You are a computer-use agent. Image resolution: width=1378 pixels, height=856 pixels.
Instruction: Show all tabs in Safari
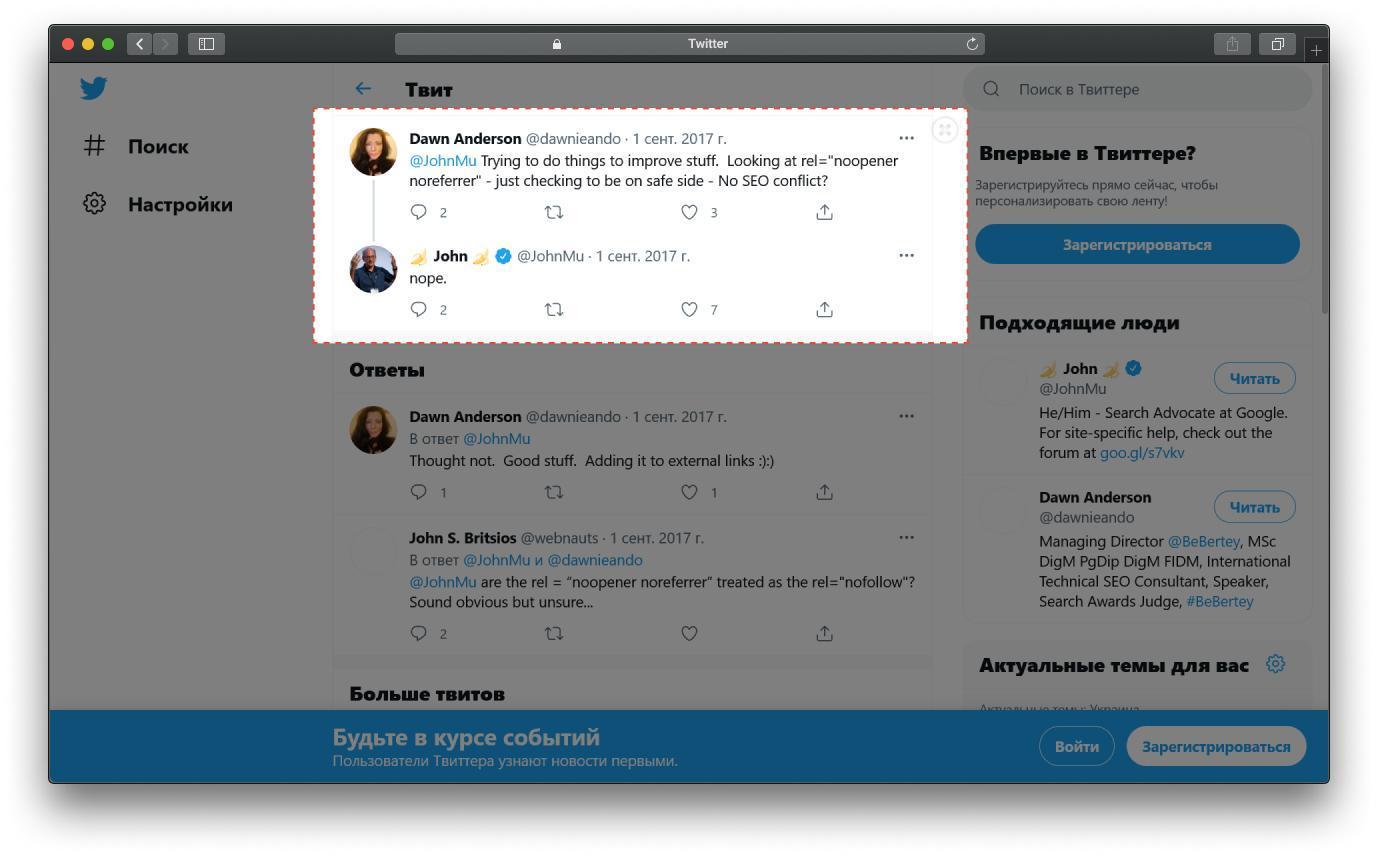click(1277, 44)
